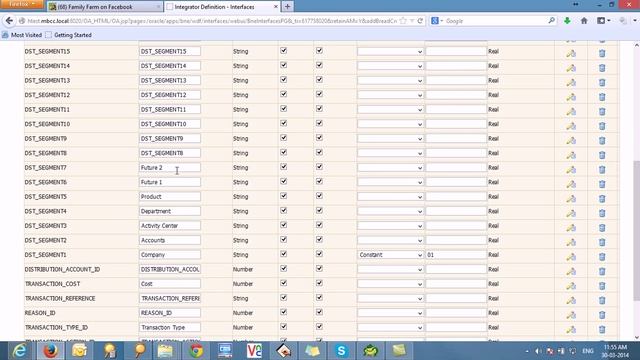Bookmark this page with star icon
This screenshot has width=640, height=360.
[403, 20]
